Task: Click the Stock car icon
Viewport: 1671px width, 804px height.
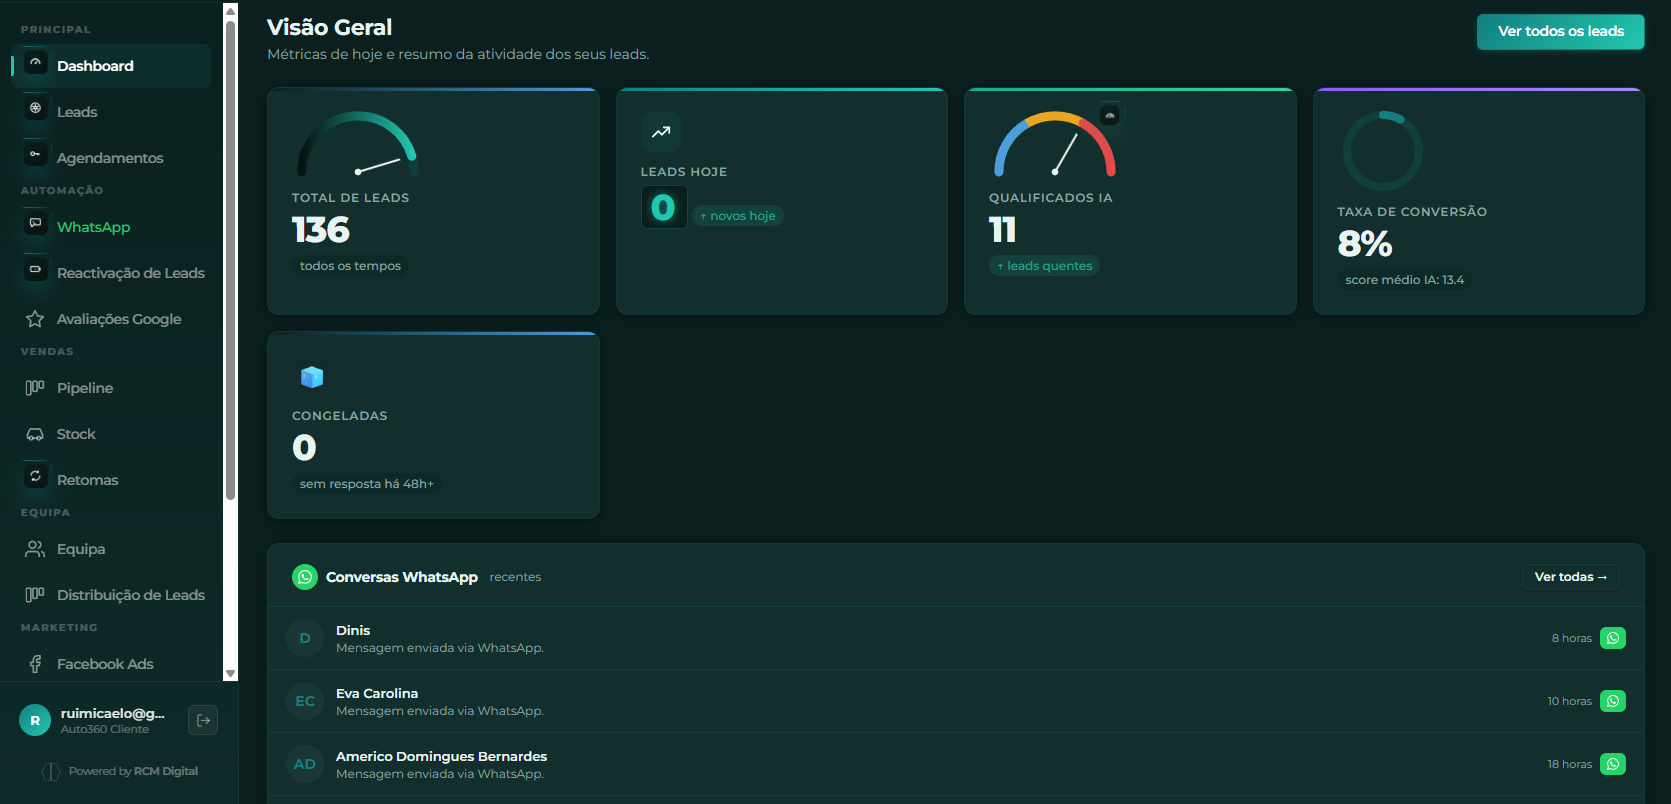Action: 35,434
